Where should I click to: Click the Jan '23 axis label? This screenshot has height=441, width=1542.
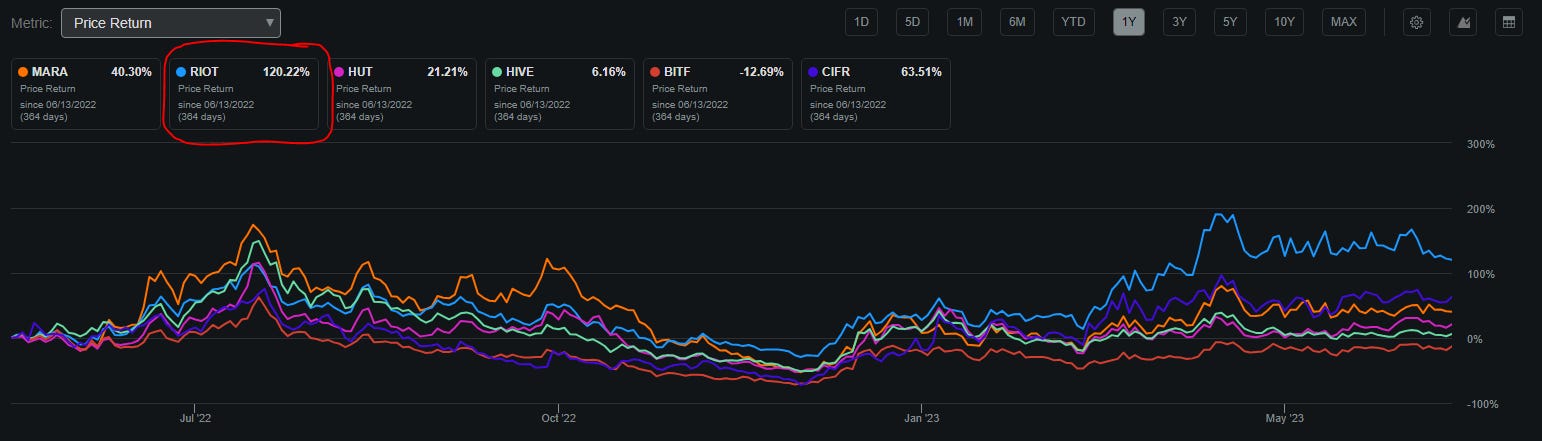[x=920, y=418]
